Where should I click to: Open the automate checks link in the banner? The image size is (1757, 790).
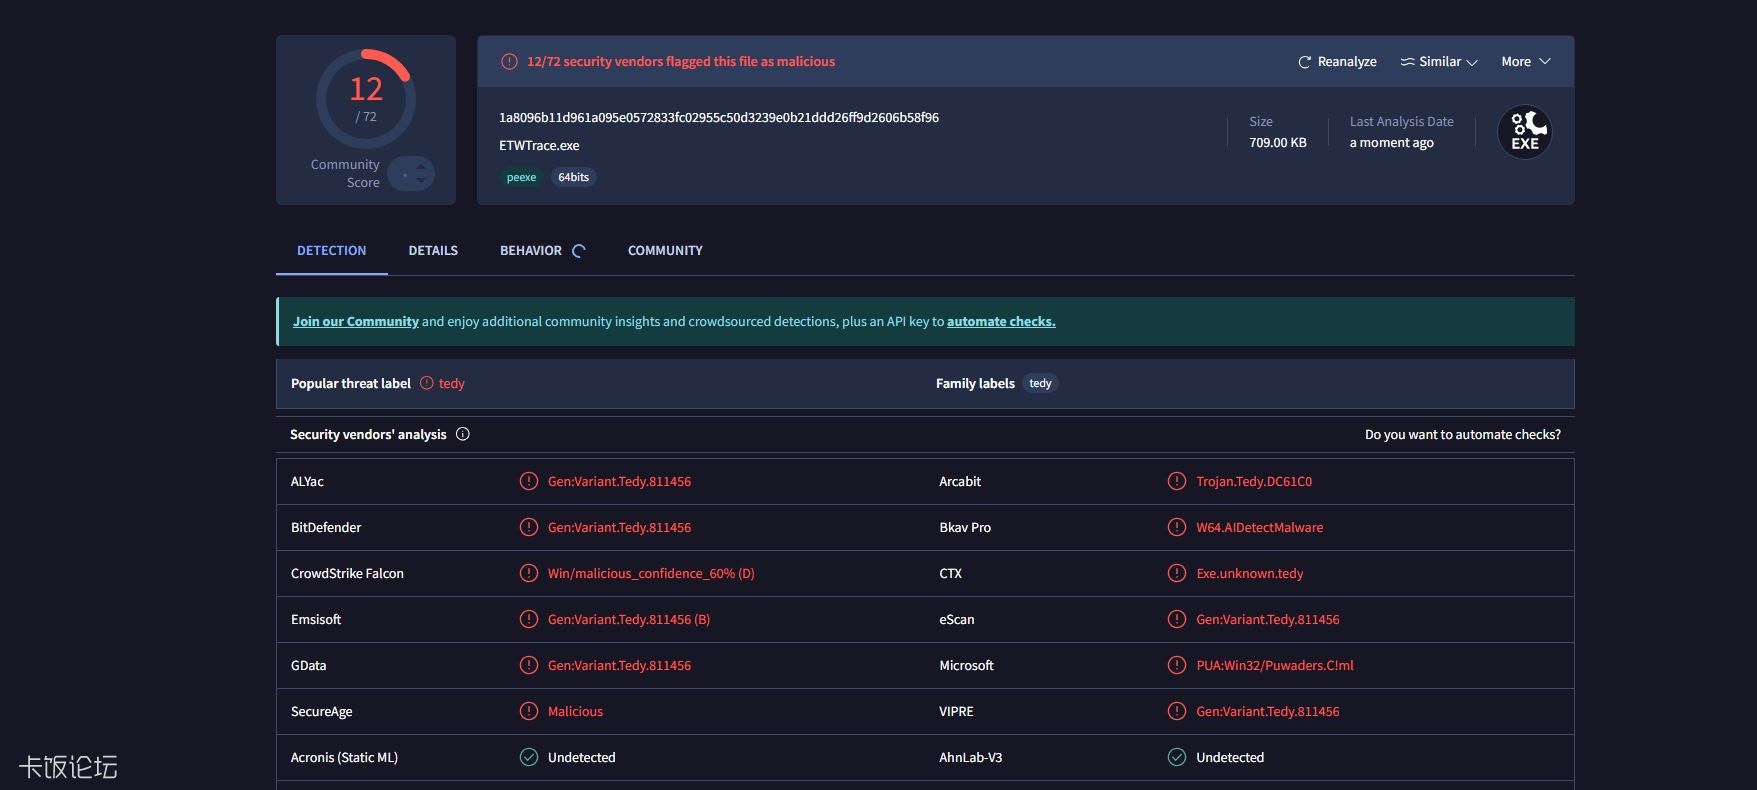1001,322
